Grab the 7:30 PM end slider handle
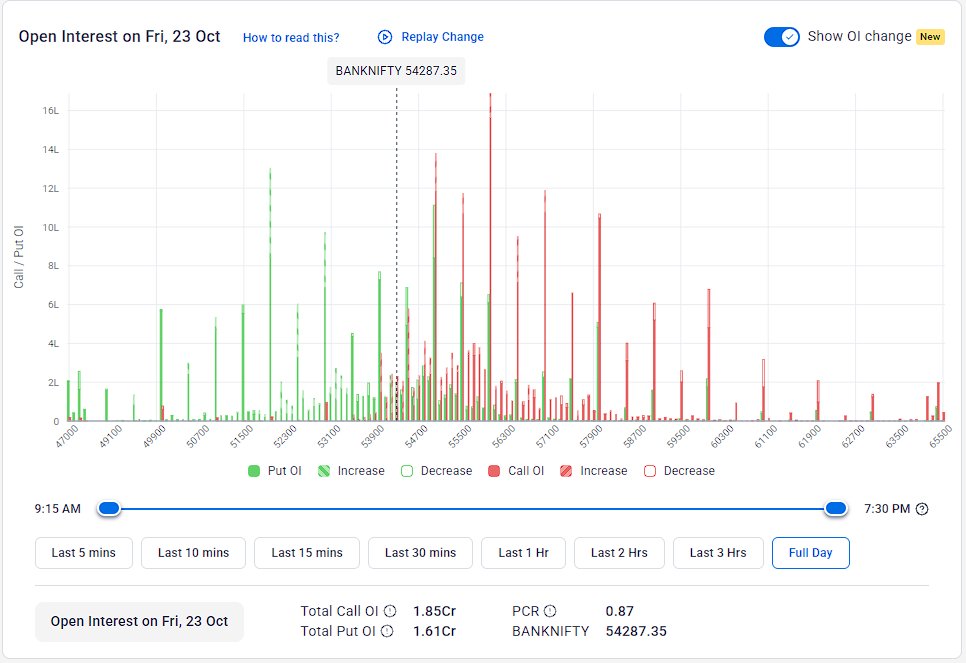966x663 pixels. coord(836,508)
